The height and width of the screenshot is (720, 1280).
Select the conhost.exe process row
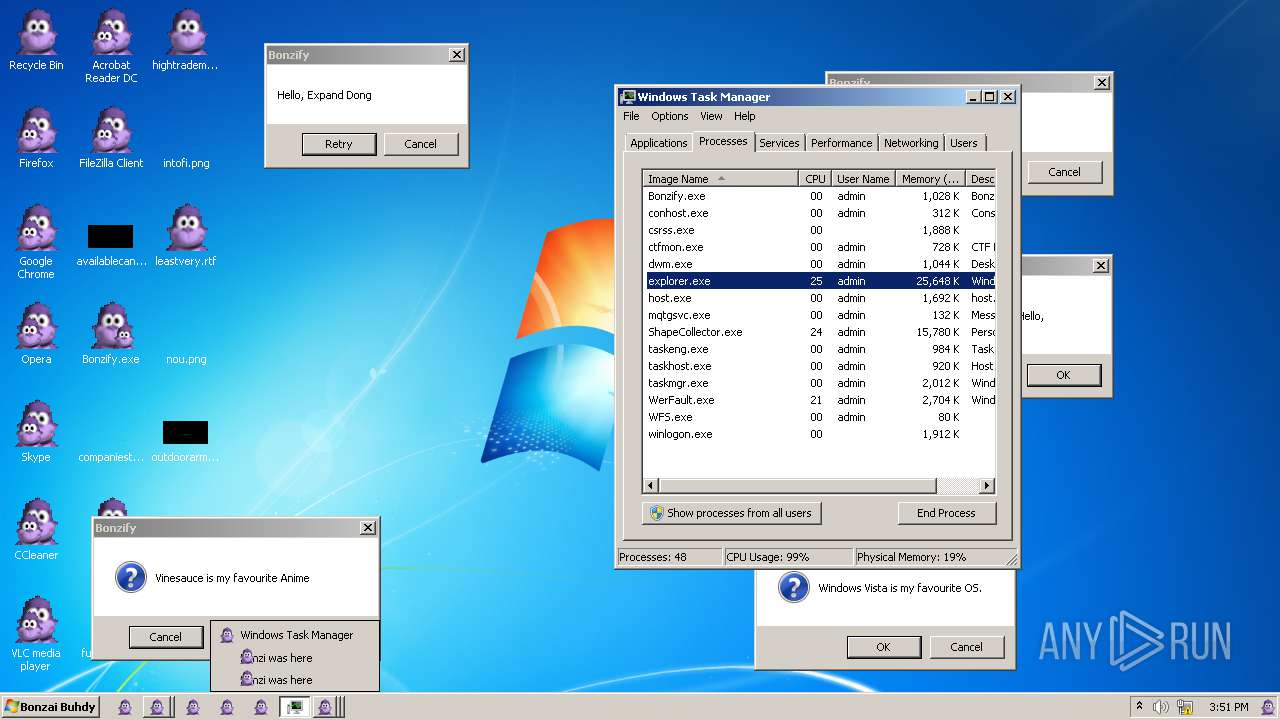(819, 213)
